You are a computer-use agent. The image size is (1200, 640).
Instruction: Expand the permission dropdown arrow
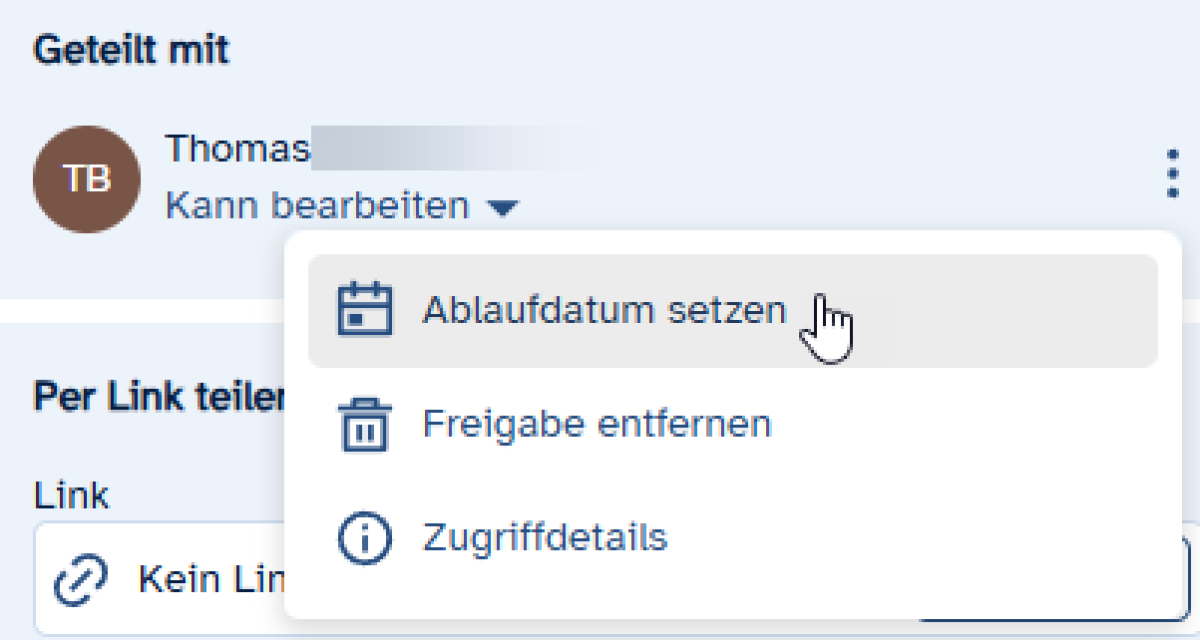point(503,208)
